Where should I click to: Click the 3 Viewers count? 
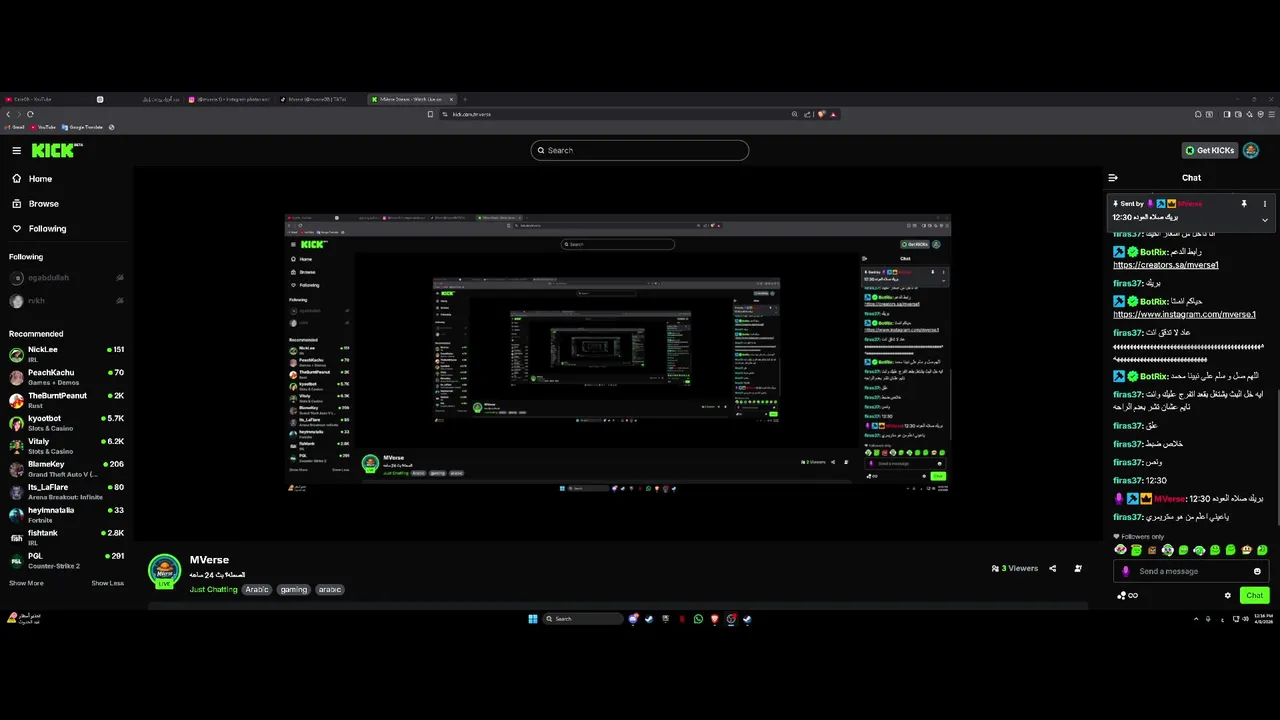[x=1014, y=568]
